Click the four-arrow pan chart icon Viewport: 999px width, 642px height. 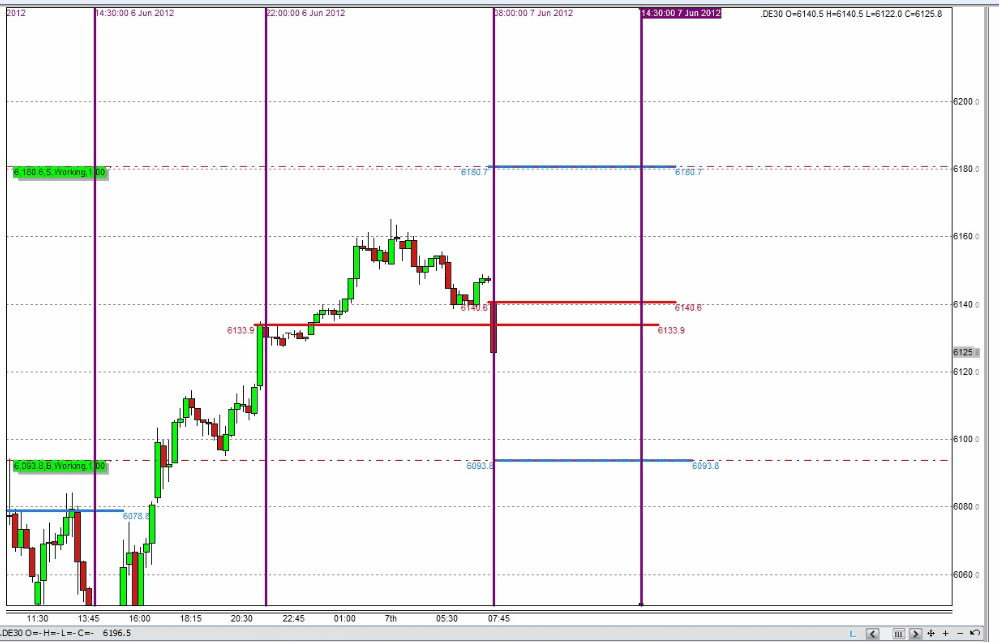coord(931,633)
